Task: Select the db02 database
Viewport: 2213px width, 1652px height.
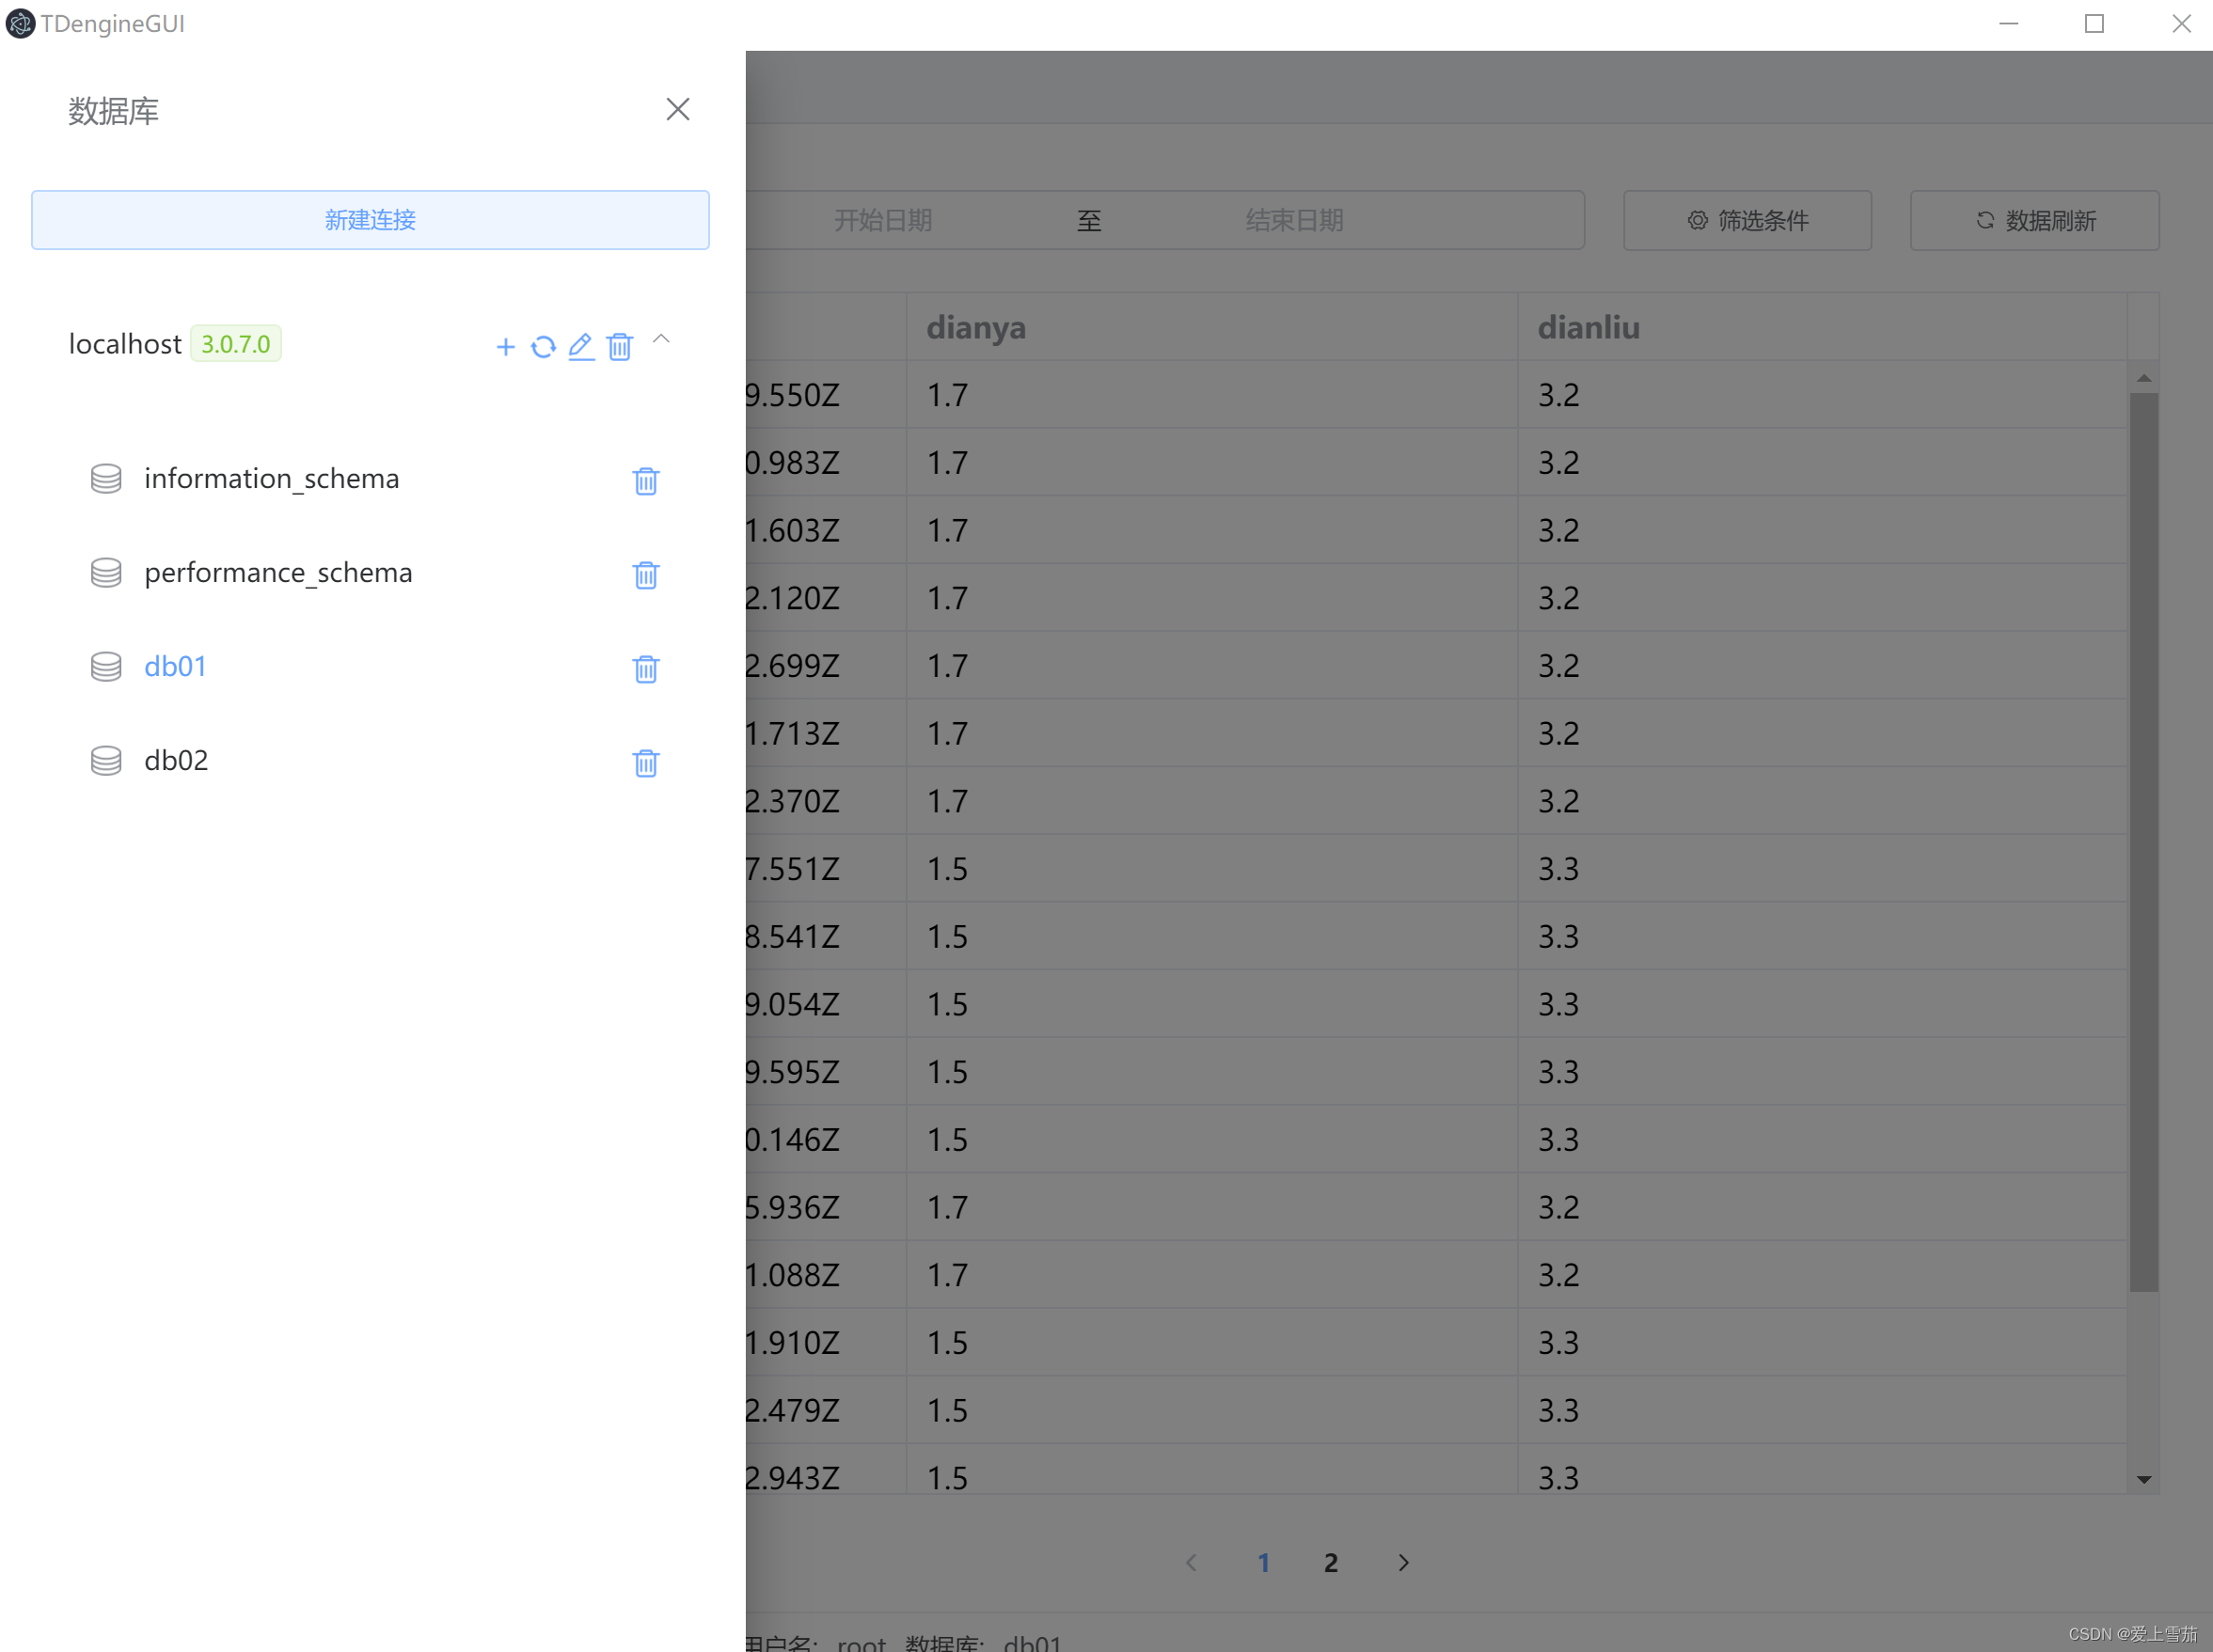Action: coord(176,759)
